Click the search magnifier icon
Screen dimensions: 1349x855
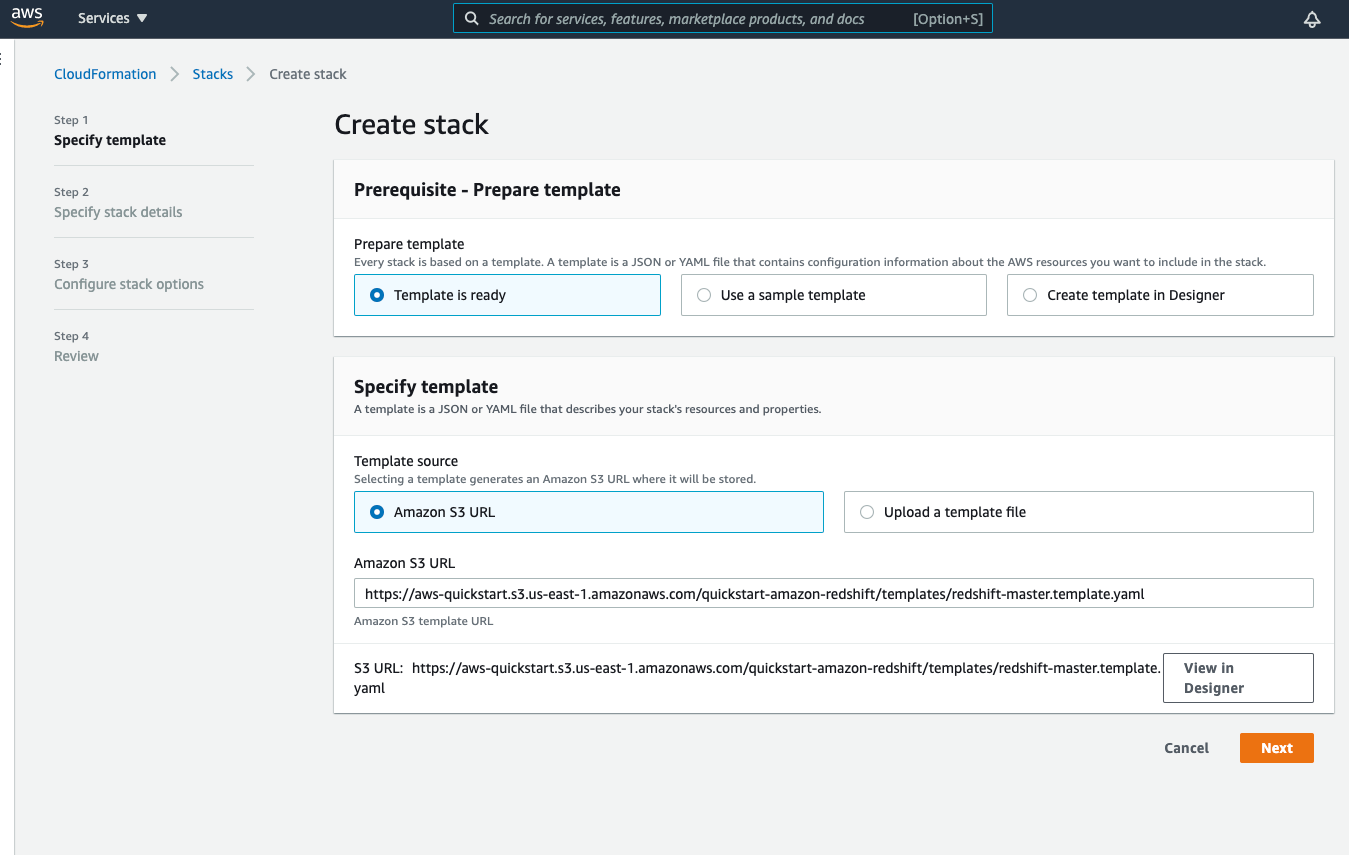tap(472, 19)
